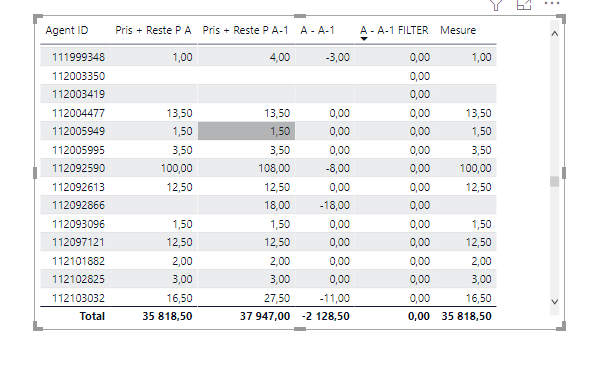This screenshot has height=387, width=602.
Task: Select agent ID 112103032 cell
Action: [x=78, y=298]
